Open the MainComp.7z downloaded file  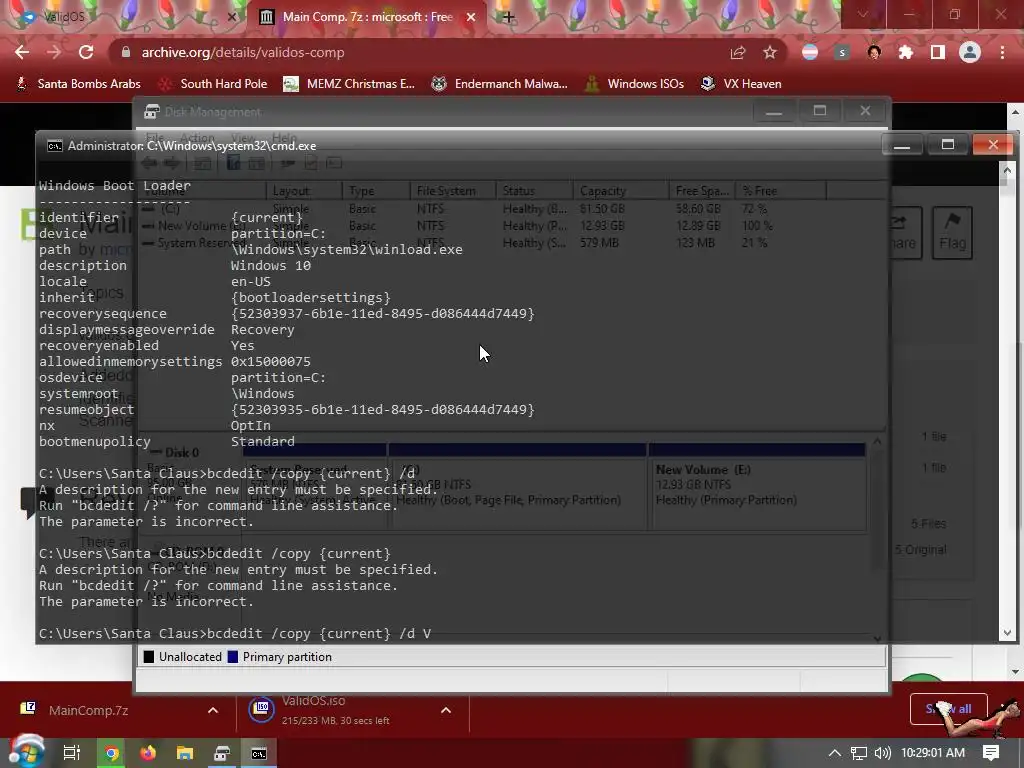click(x=88, y=710)
